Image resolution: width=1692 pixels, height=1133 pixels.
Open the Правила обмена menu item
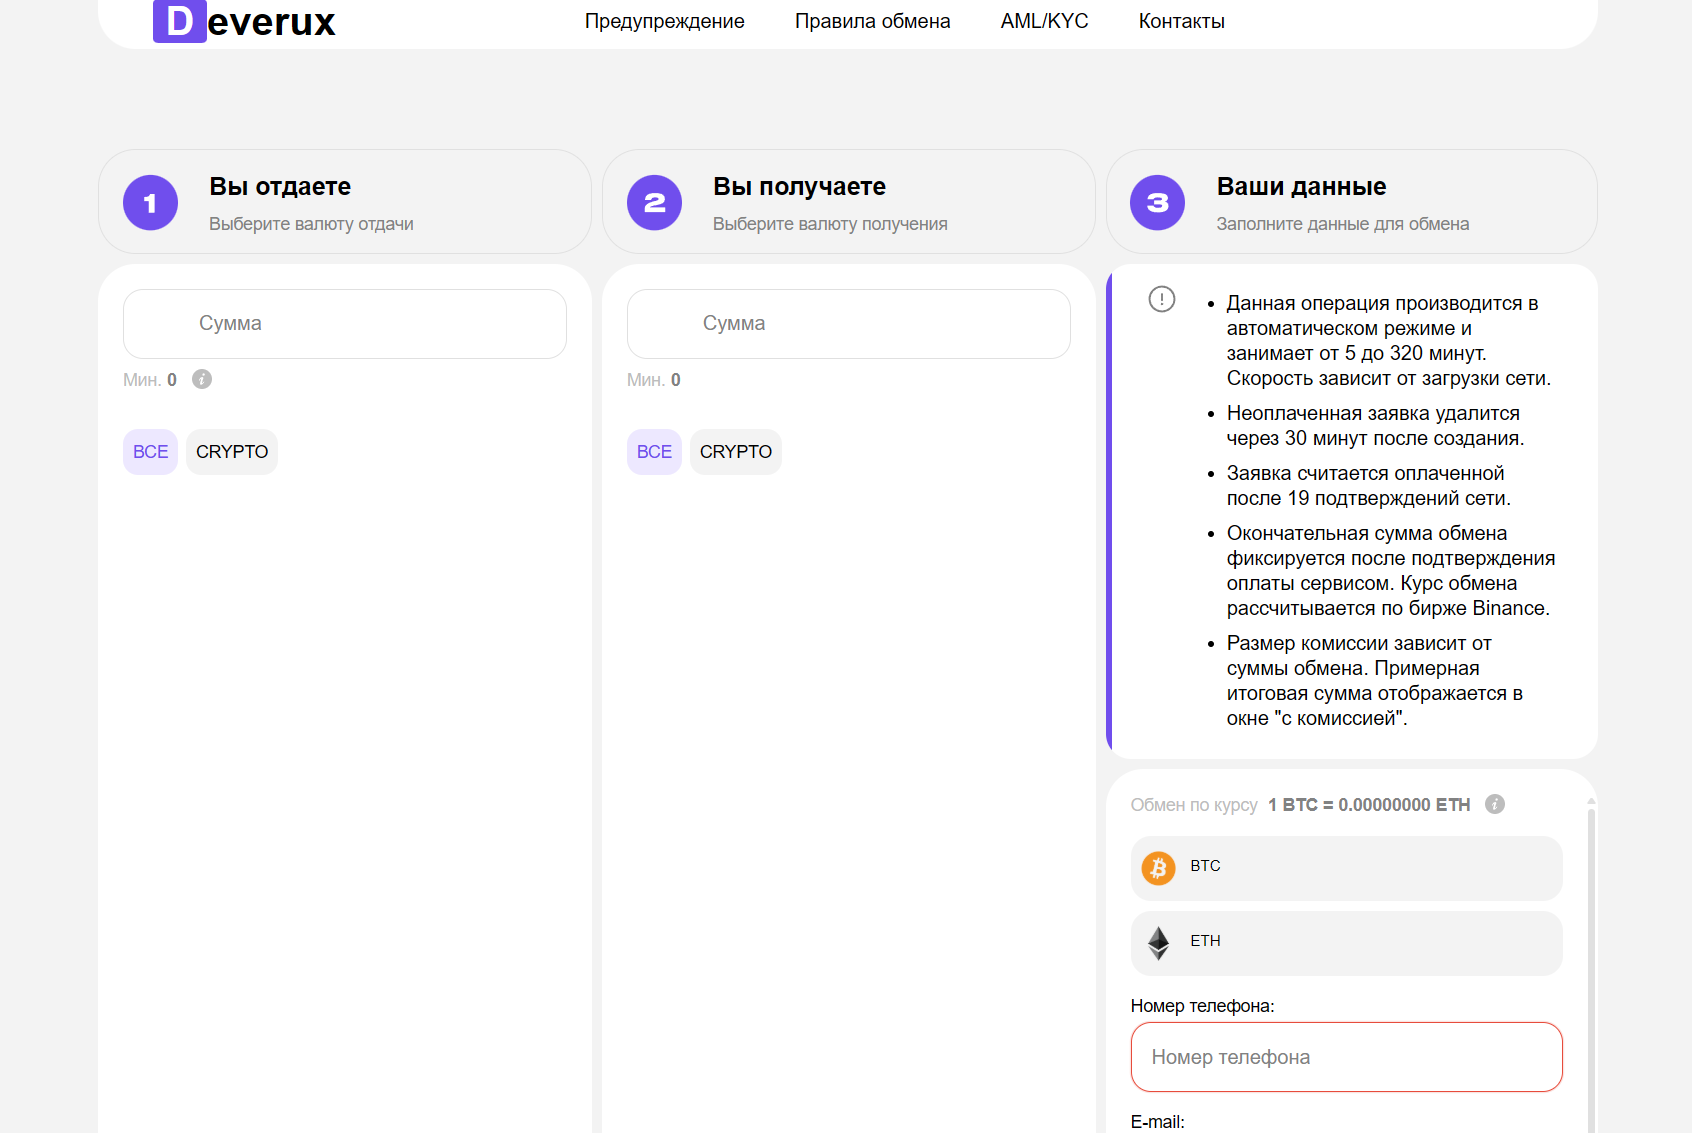(x=872, y=20)
